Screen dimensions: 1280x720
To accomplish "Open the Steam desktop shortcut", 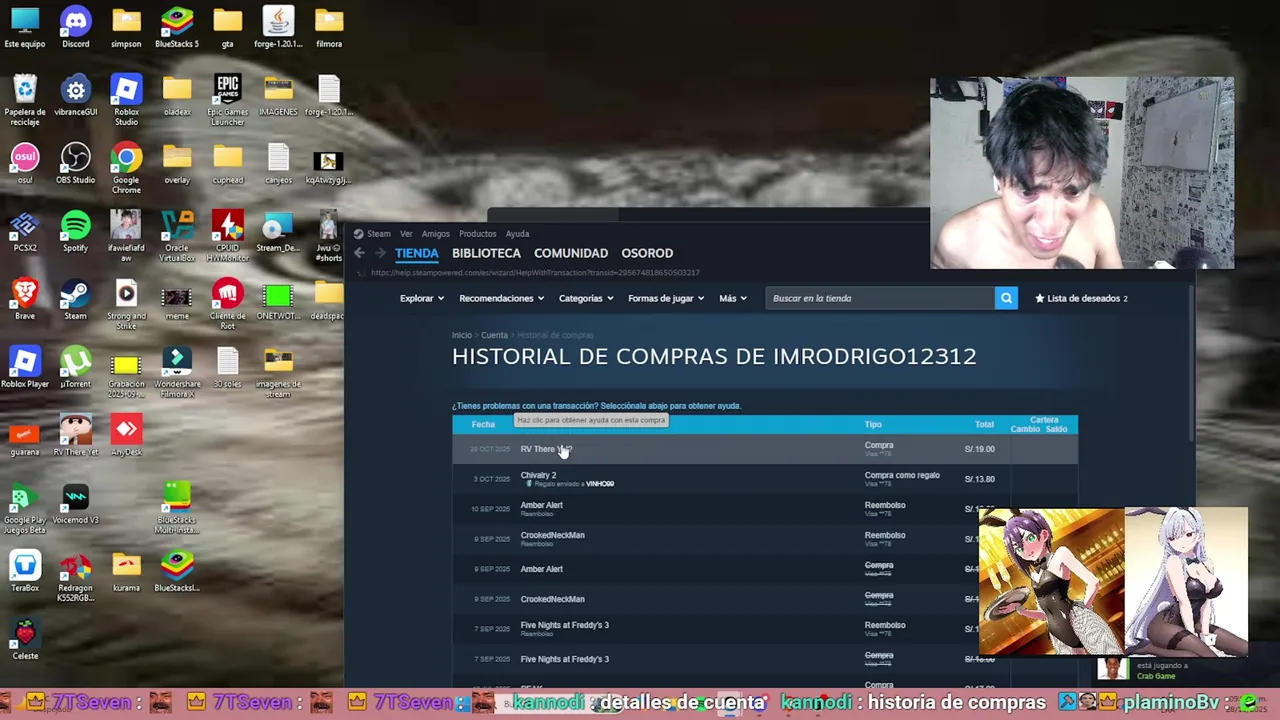I will (75, 299).
